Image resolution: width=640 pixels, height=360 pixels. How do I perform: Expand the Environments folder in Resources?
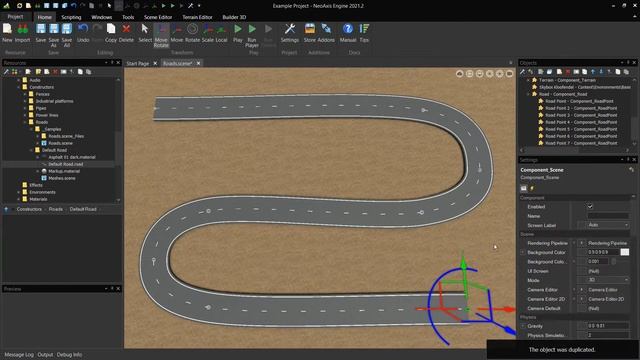pos(18,192)
